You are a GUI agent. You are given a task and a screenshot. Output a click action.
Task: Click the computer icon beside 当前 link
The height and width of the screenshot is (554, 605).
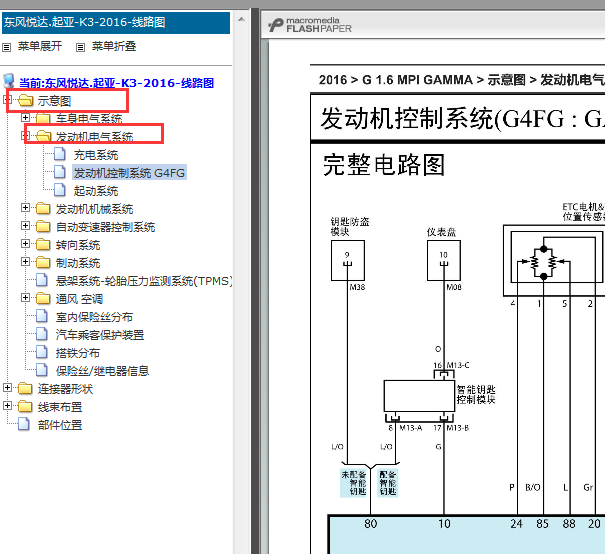pyautogui.click(x=8, y=81)
